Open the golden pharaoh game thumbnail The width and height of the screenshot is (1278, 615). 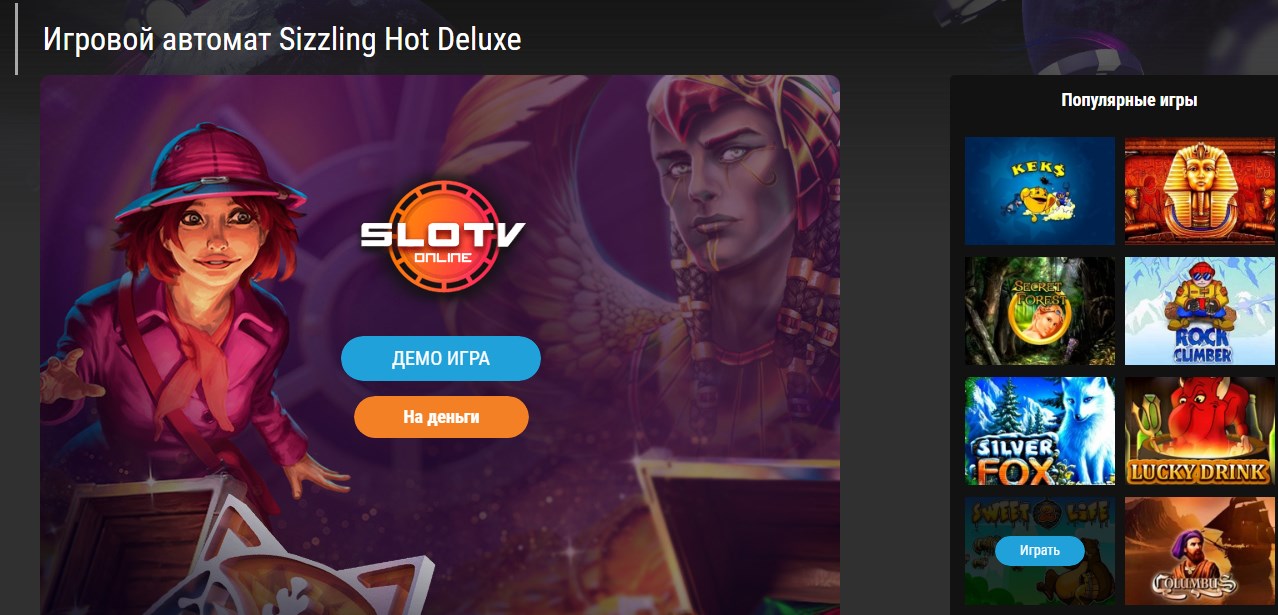tap(1200, 191)
